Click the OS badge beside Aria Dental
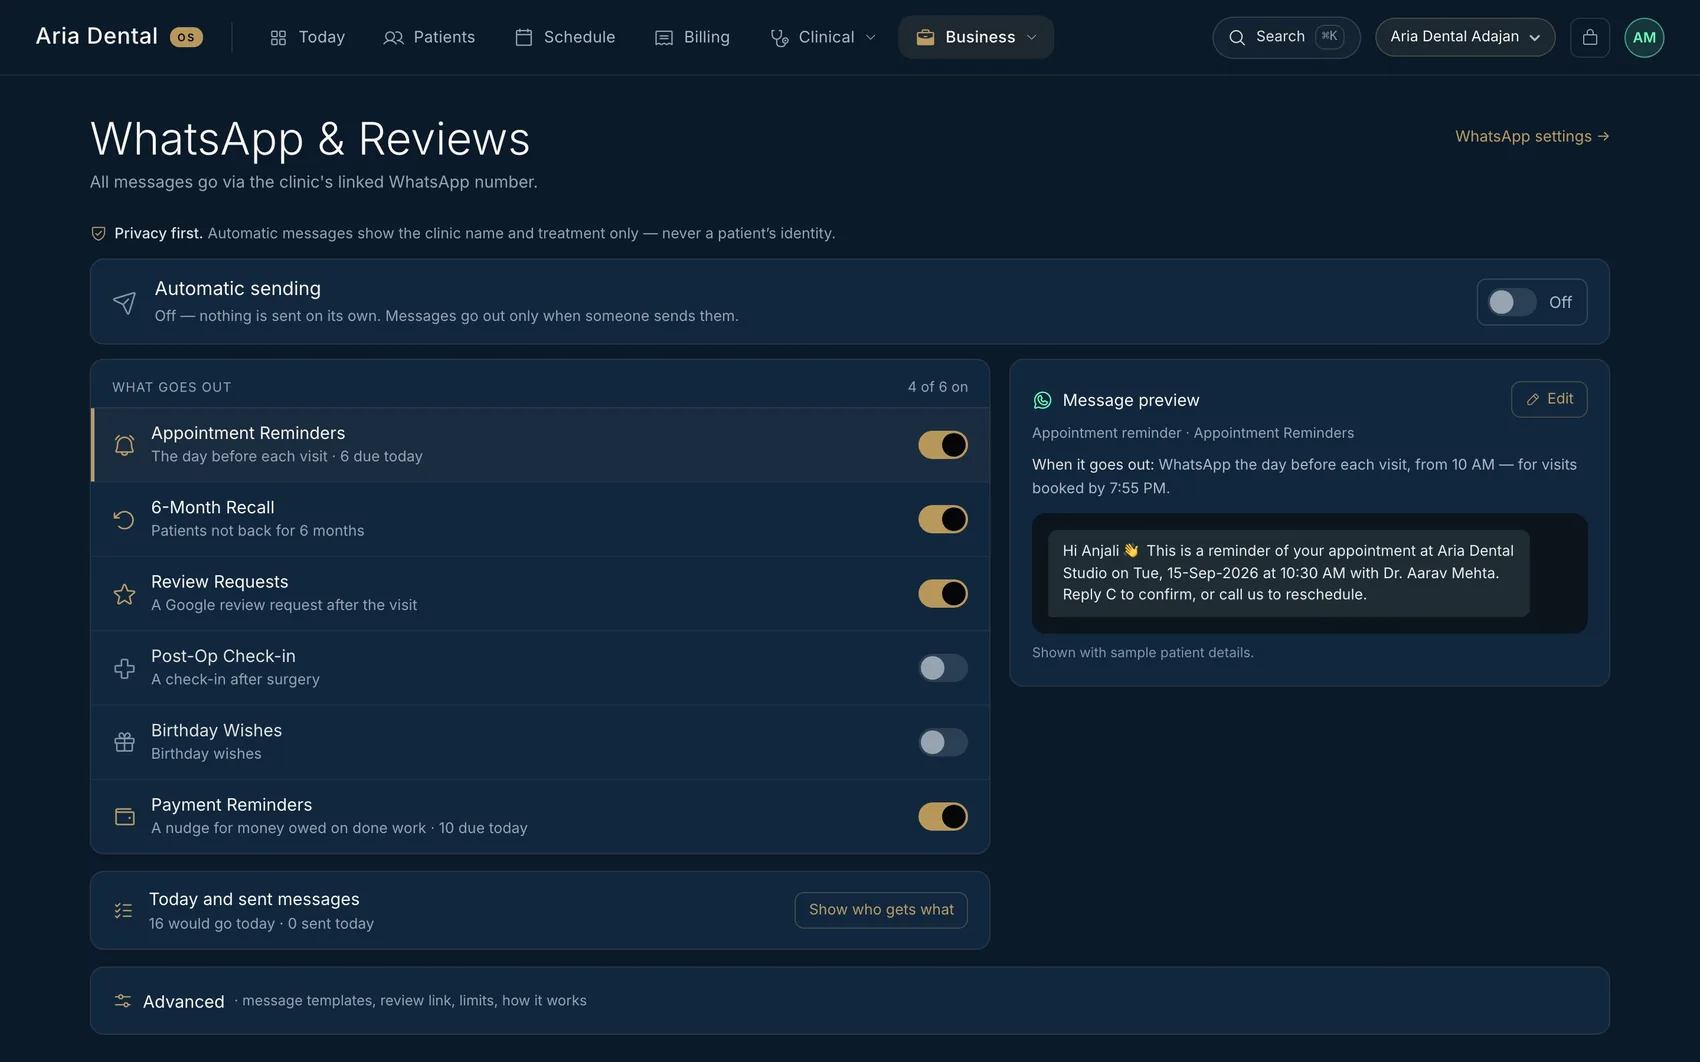 pyautogui.click(x=186, y=37)
